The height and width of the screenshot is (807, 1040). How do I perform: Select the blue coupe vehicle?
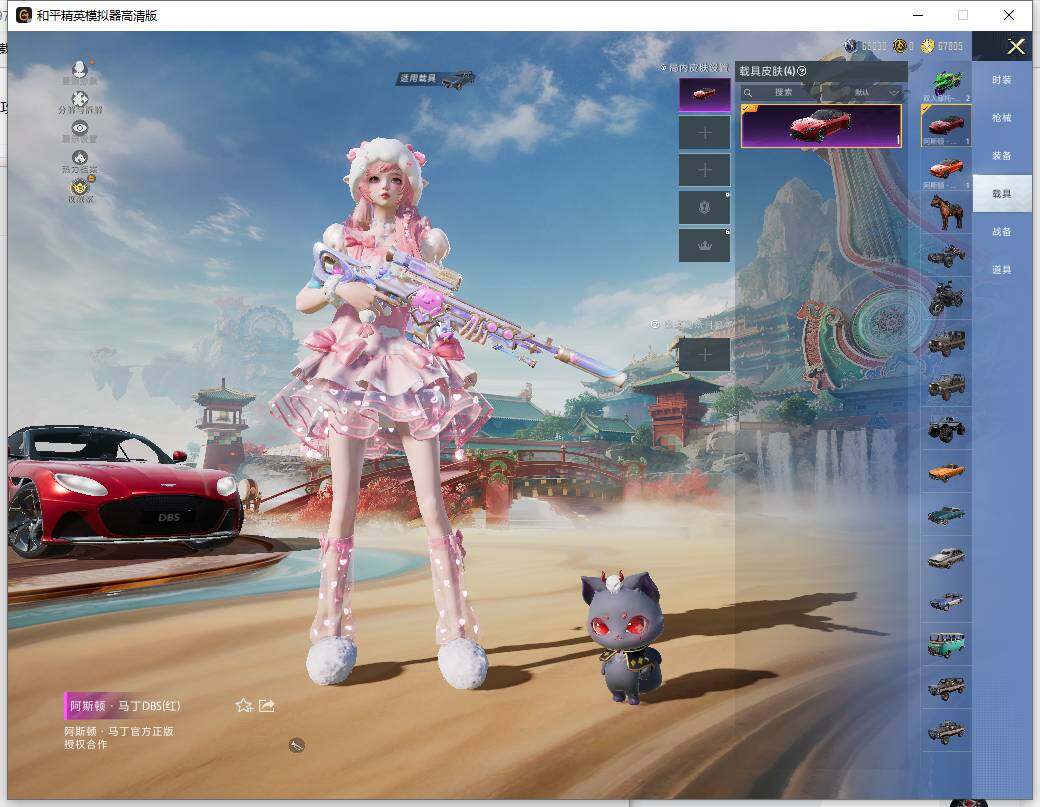(x=946, y=601)
